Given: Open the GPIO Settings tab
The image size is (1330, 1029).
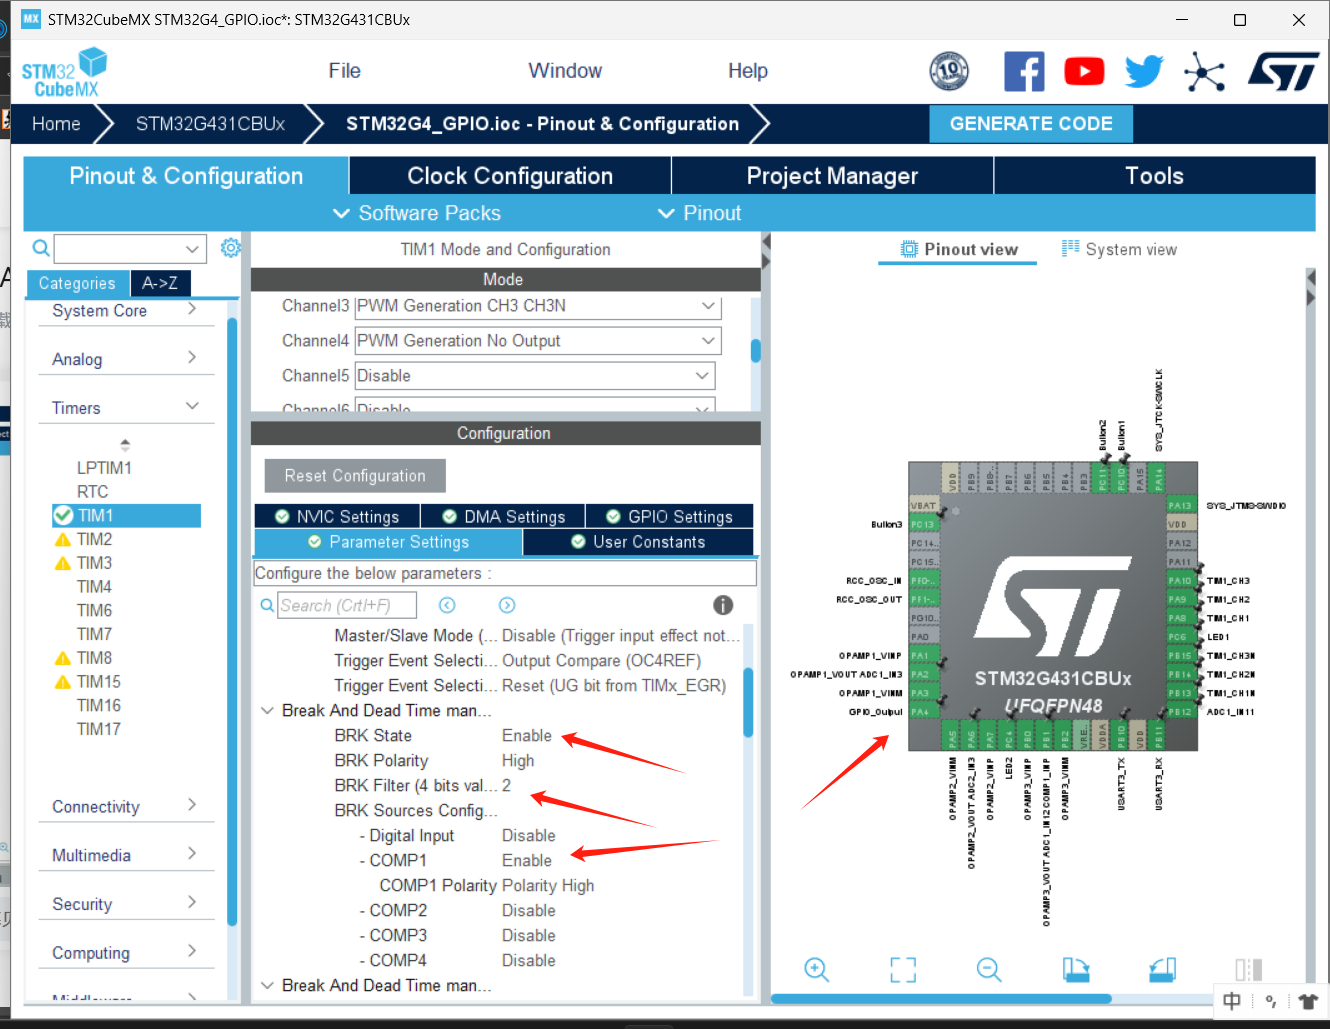Looking at the screenshot, I should pos(669,517).
